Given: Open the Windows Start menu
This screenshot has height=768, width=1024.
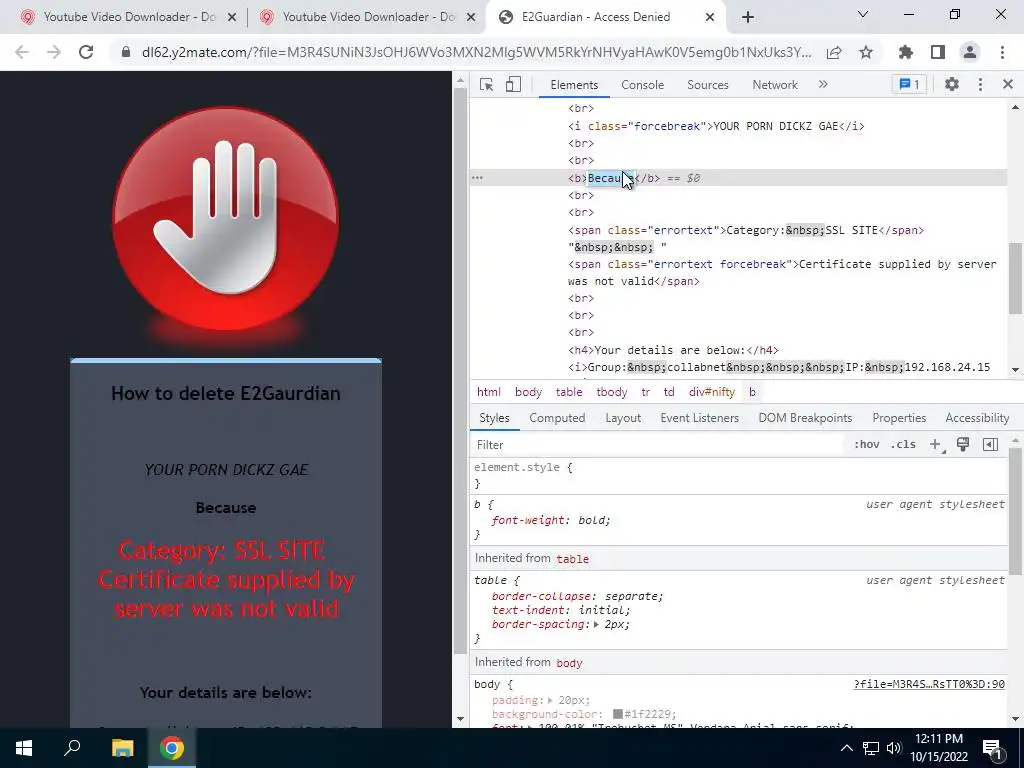Looking at the screenshot, I should point(24,748).
